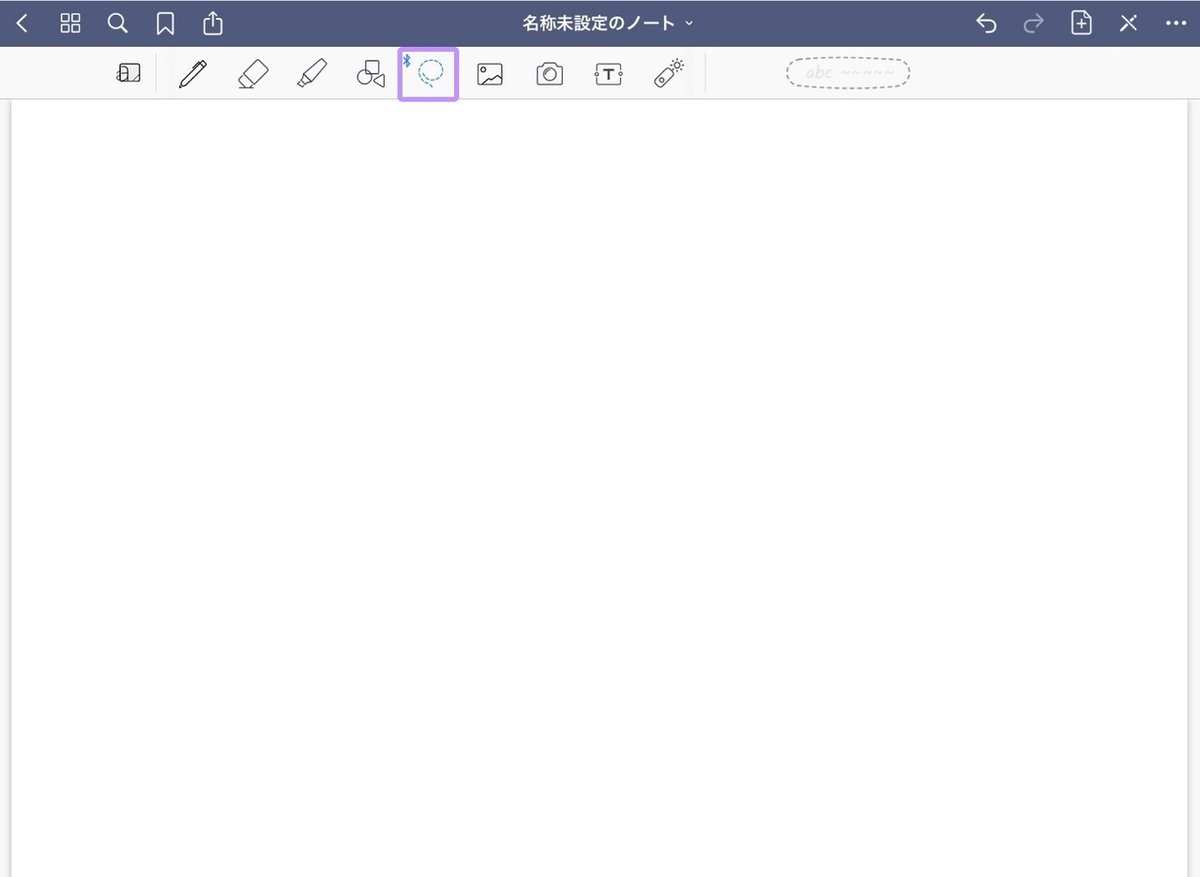Select the Text box tool
Screen dimensions: 1200x877
click(x=608, y=74)
